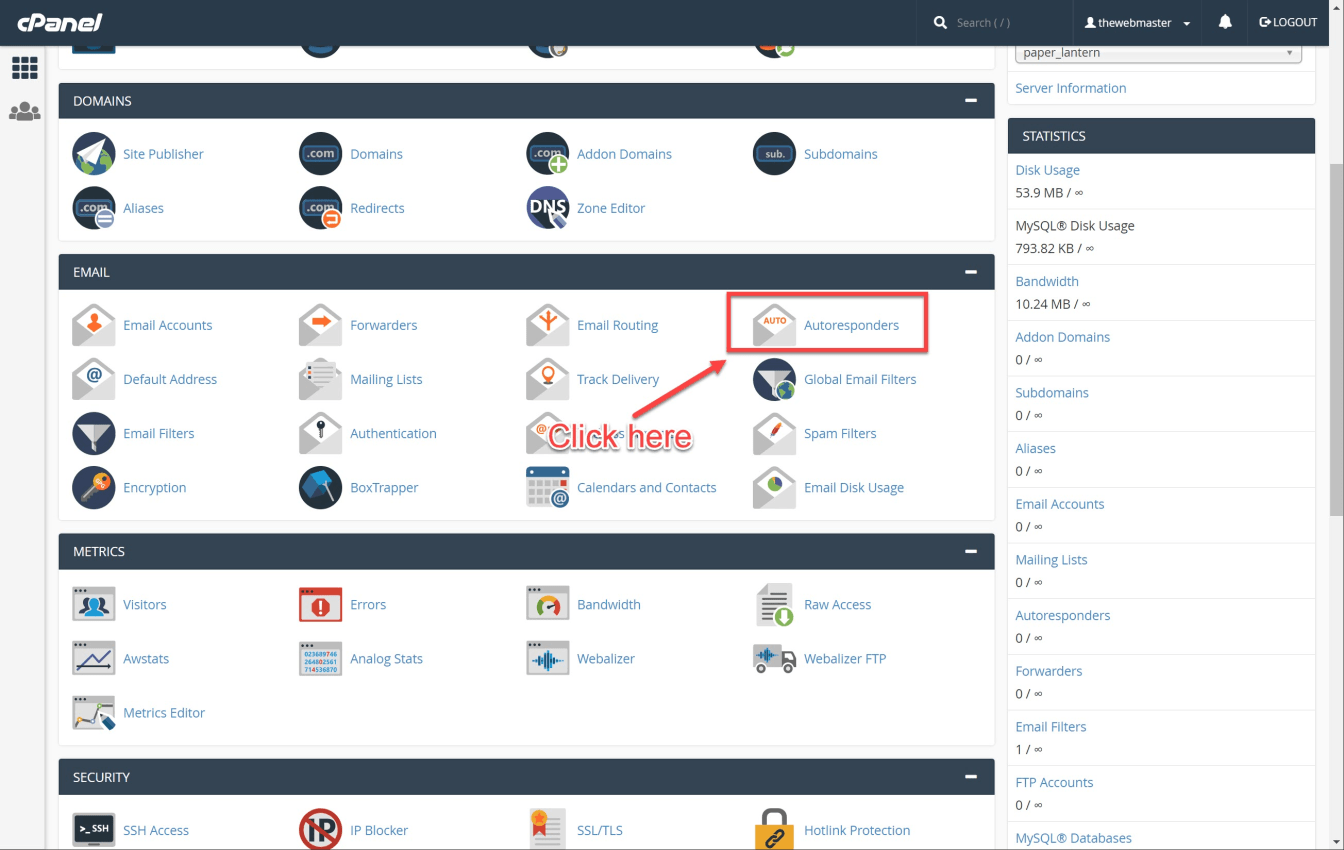
Task: Open the Autoresponders AUTO envelope icon
Action: click(775, 325)
